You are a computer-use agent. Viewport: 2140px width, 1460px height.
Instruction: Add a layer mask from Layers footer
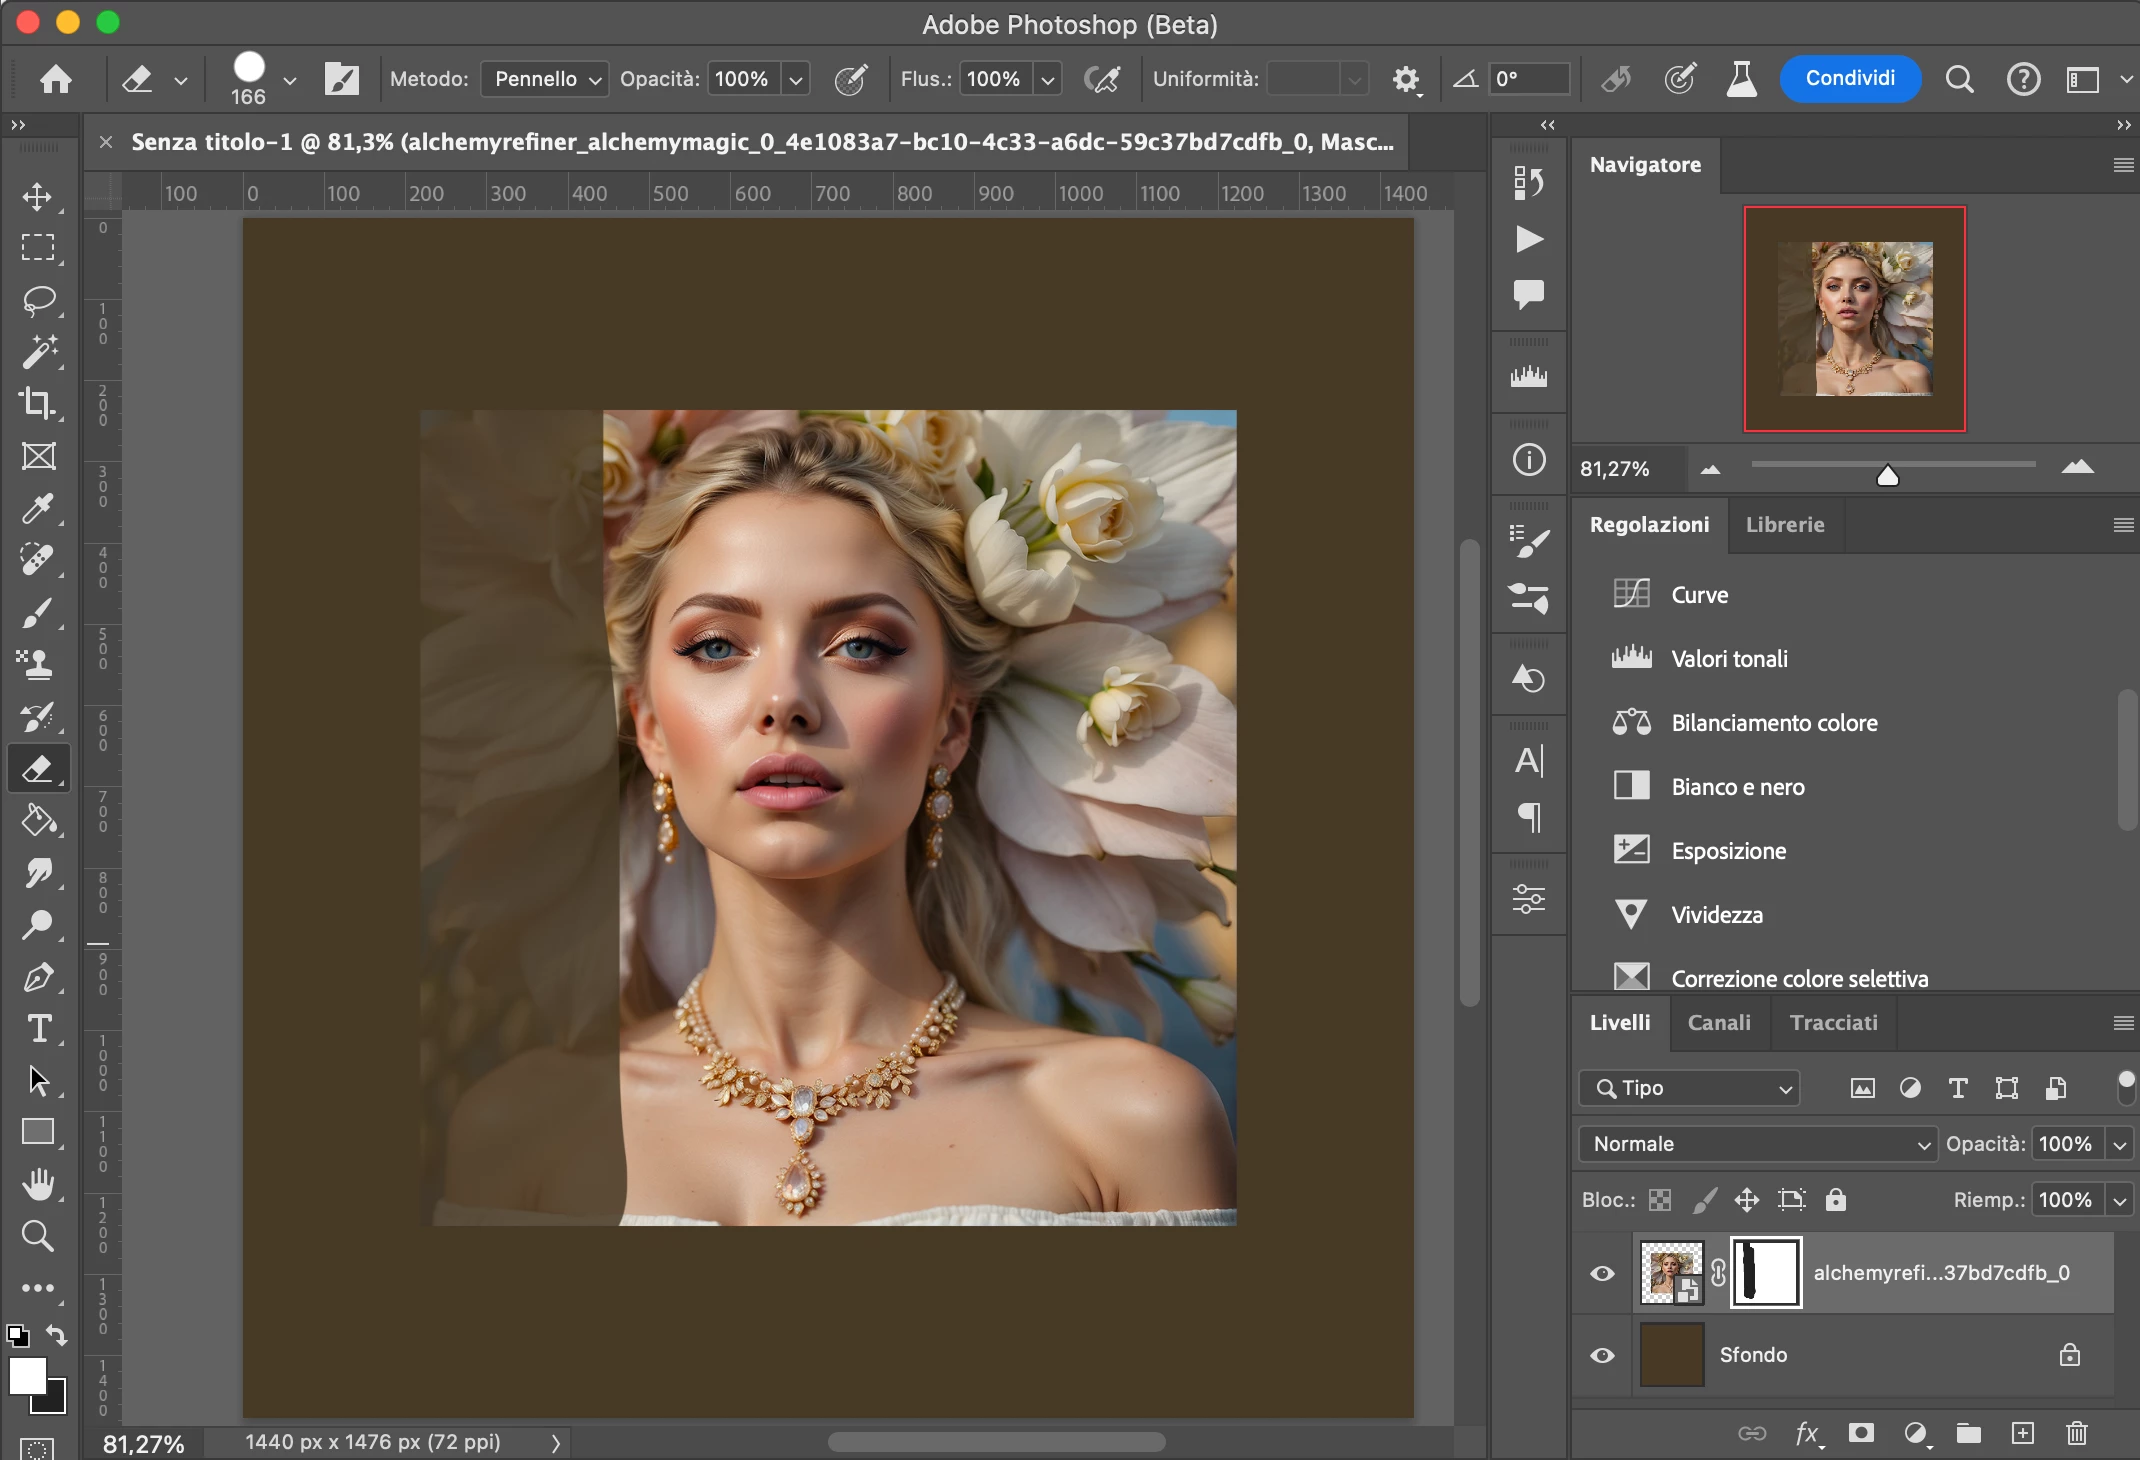pos(1861,1433)
